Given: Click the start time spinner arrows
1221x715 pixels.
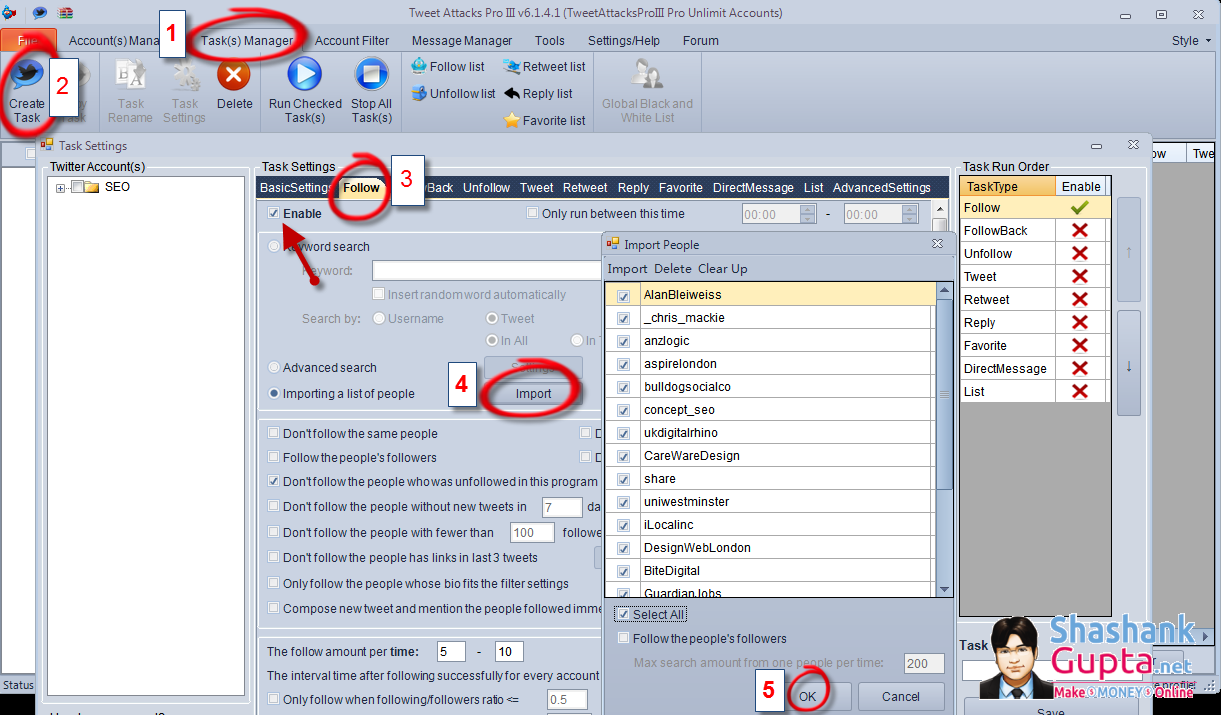Looking at the screenshot, I should tap(808, 214).
